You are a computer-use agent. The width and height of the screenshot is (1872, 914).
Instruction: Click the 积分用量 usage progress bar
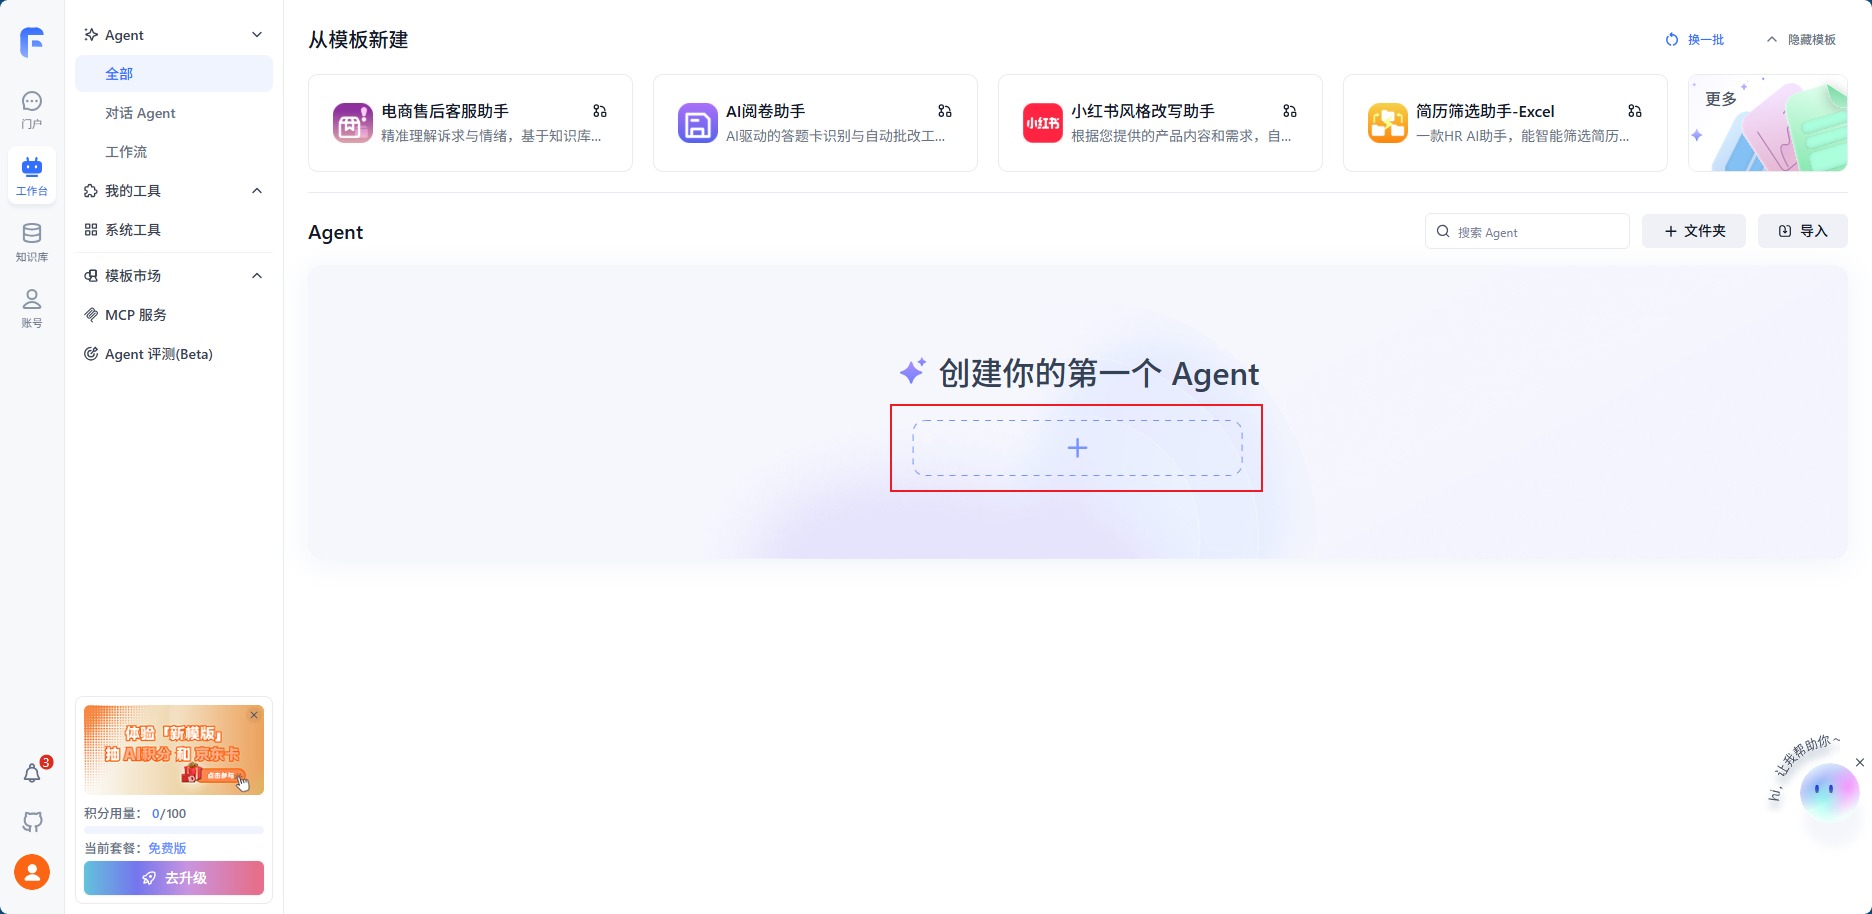coord(174,830)
